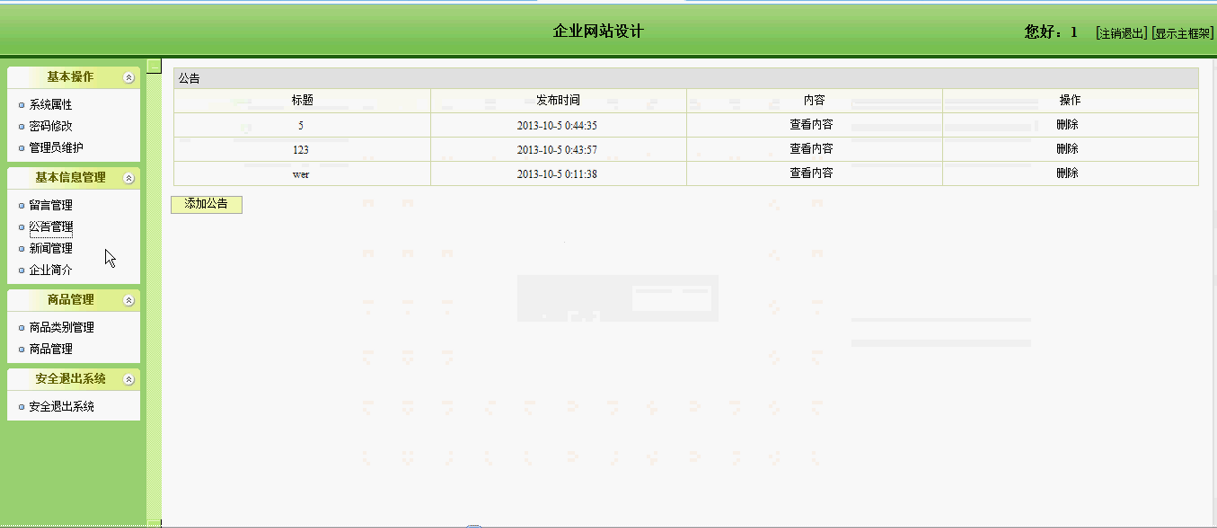This screenshot has width=1217, height=528.
Task: Click the 内容 column header
Action: click(814, 101)
